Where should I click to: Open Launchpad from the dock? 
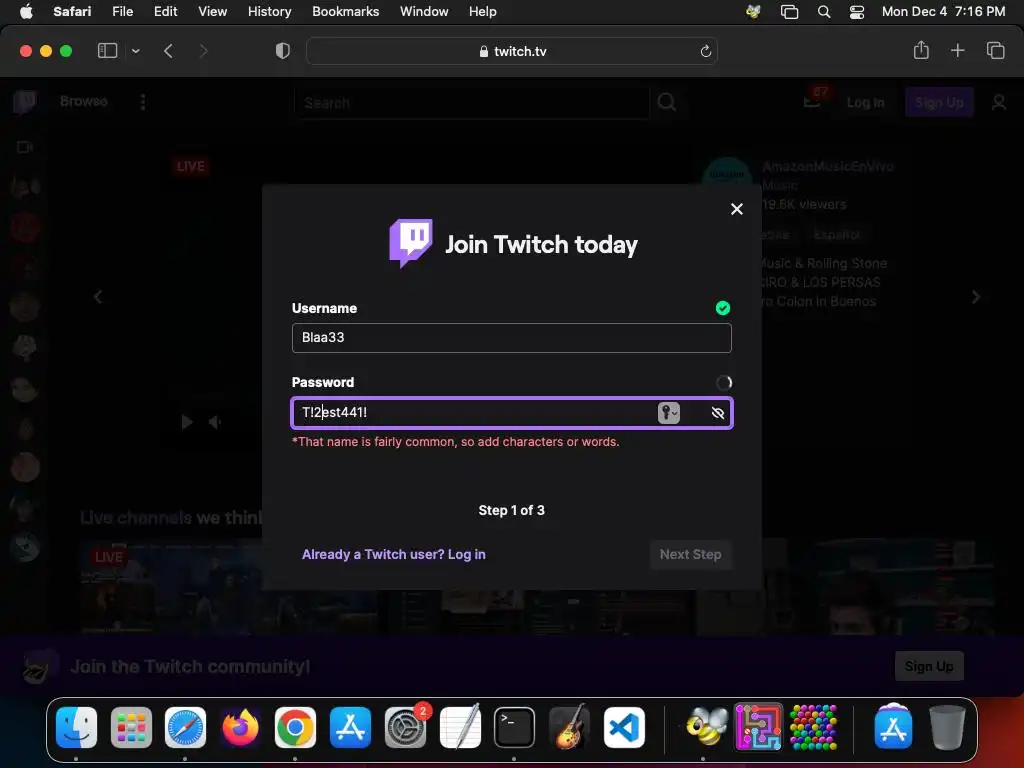131,728
